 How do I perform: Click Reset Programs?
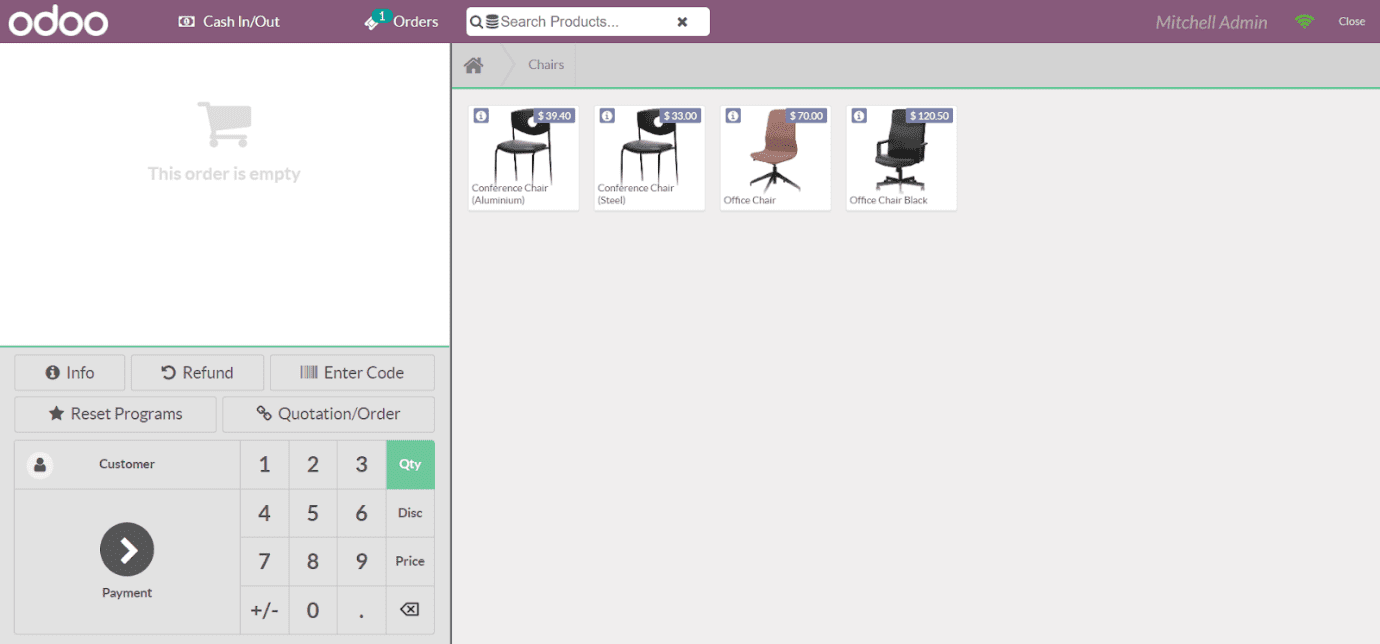coord(114,413)
